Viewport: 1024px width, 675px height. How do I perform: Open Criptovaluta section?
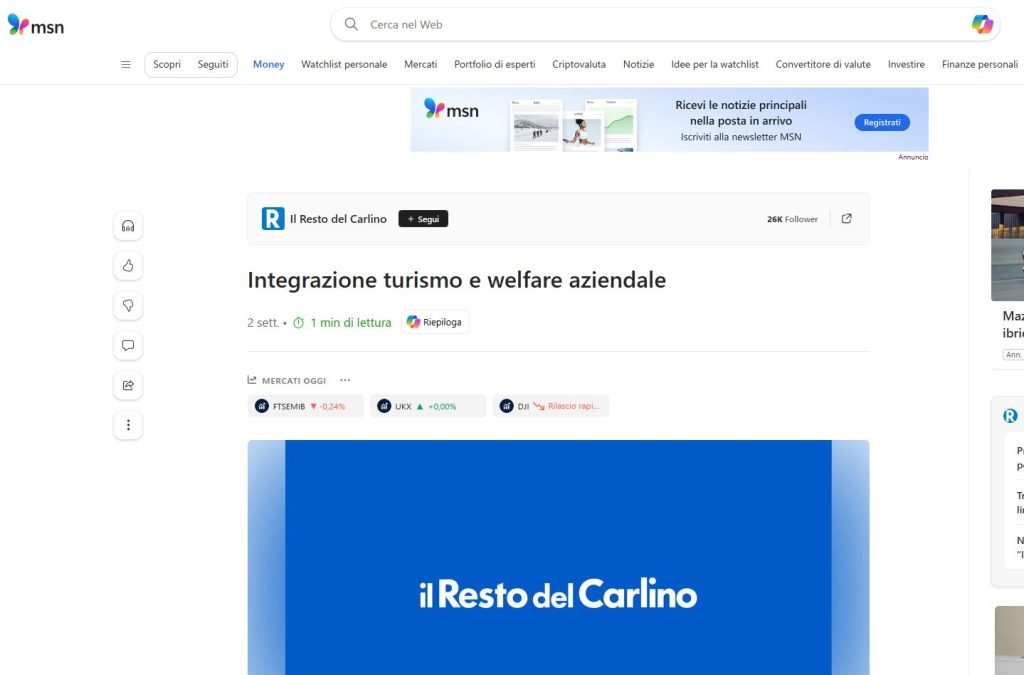(x=579, y=64)
